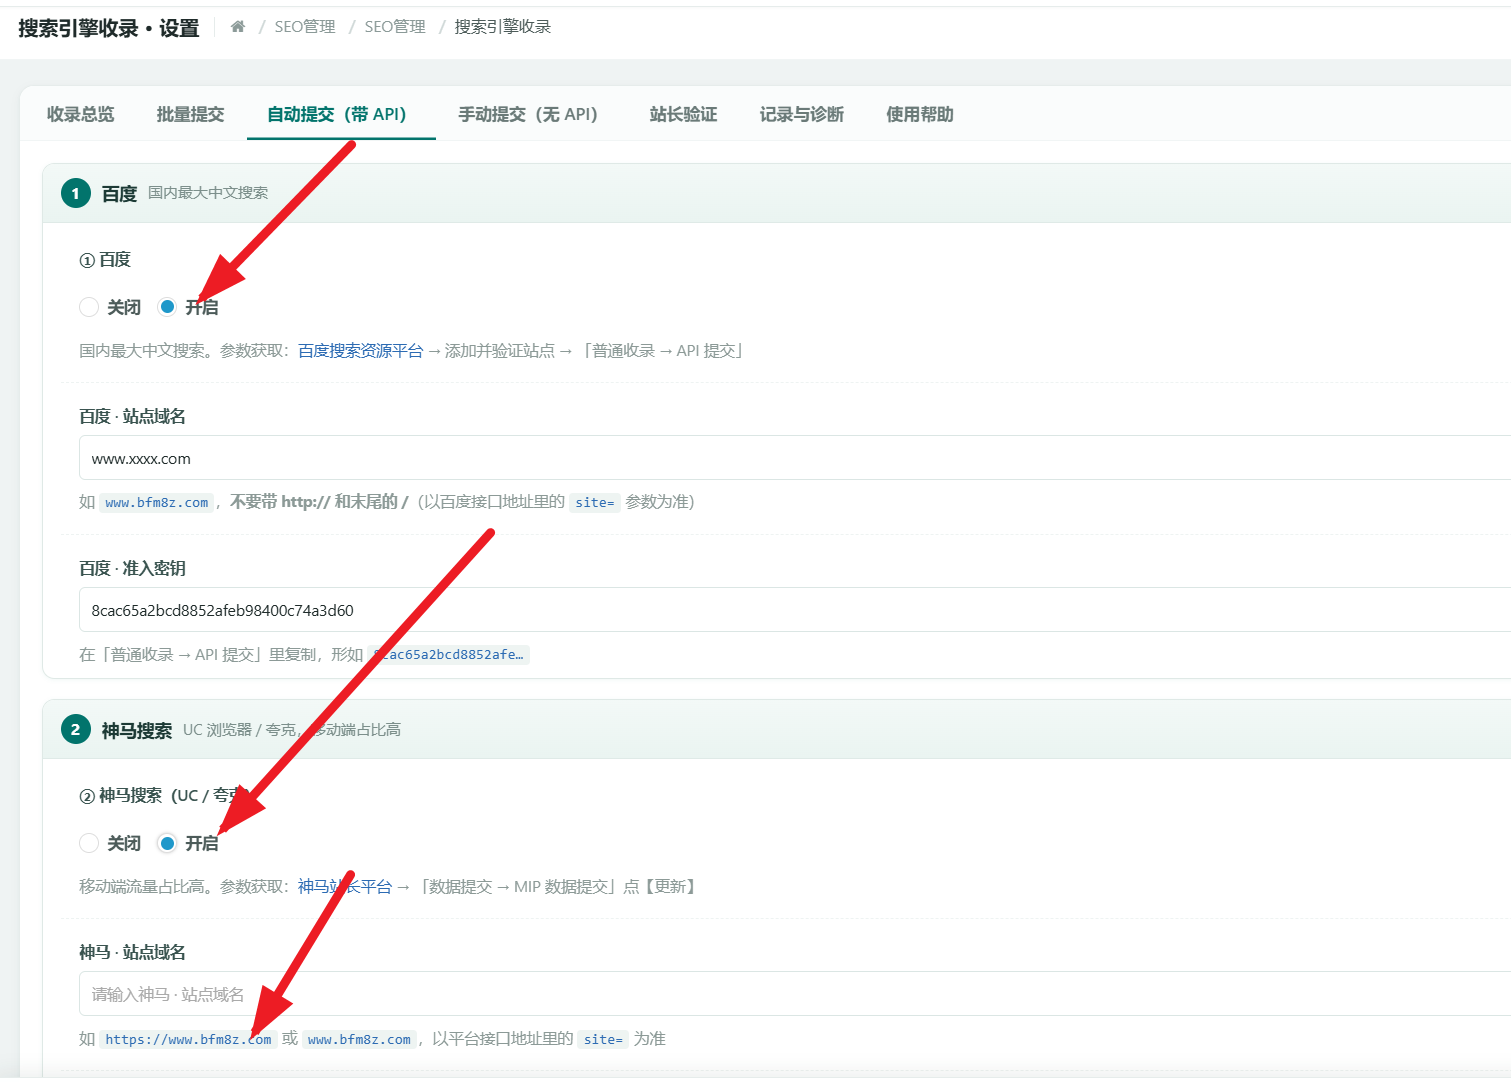Click the 神马·站点域名 input field
The width and height of the screenshot is (1511, 1082).
click(x=795, y=994)
